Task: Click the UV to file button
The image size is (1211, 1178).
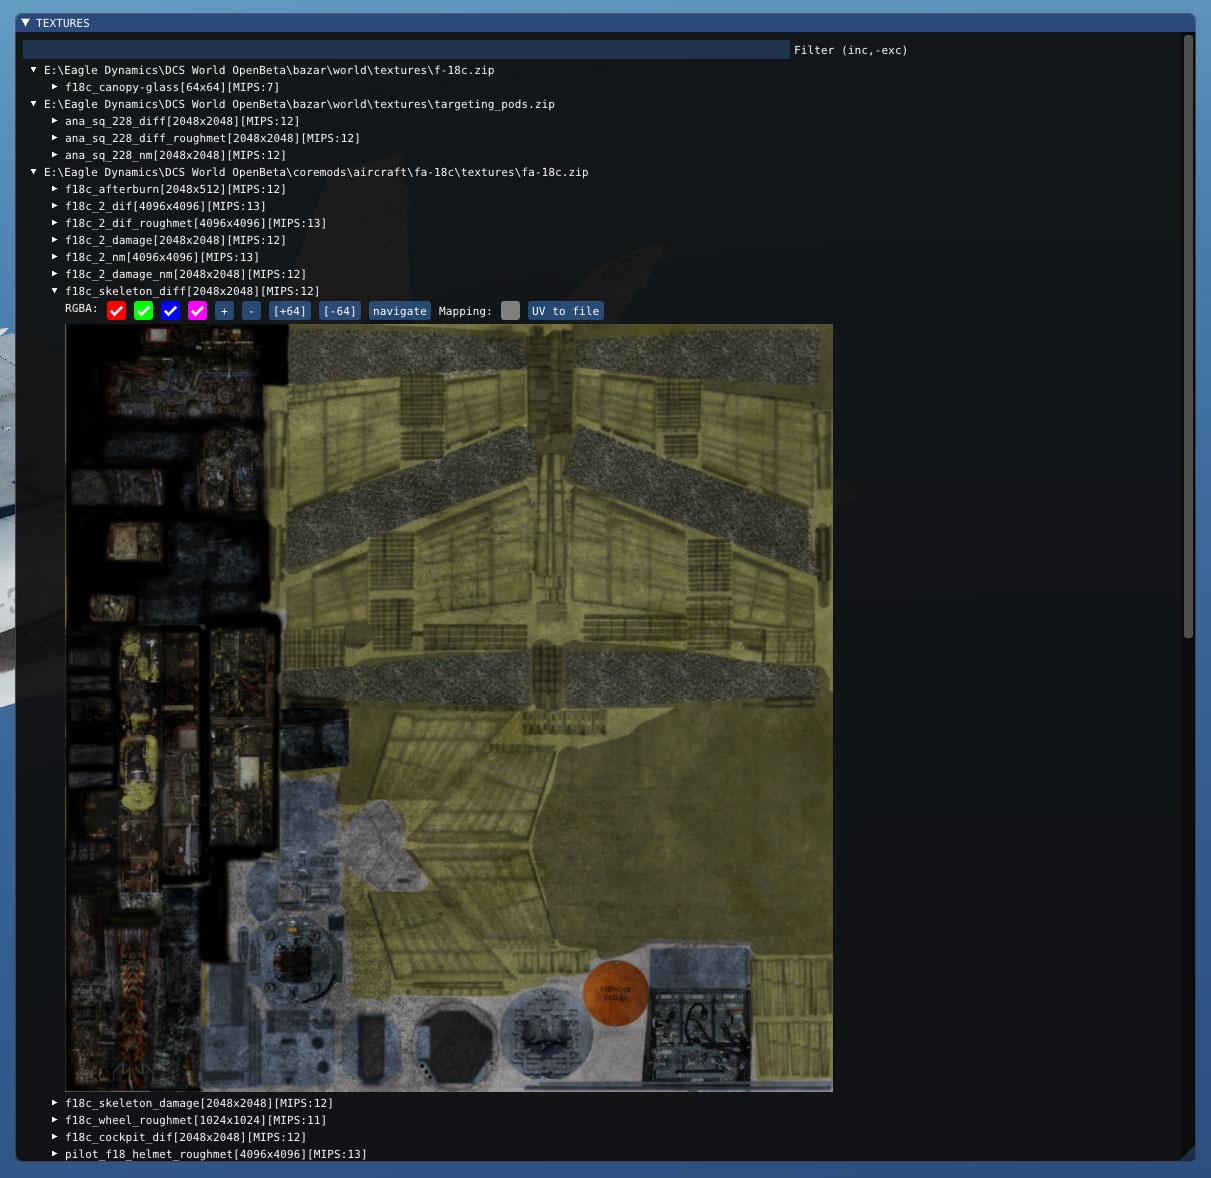Action: (x=565, y=311)
